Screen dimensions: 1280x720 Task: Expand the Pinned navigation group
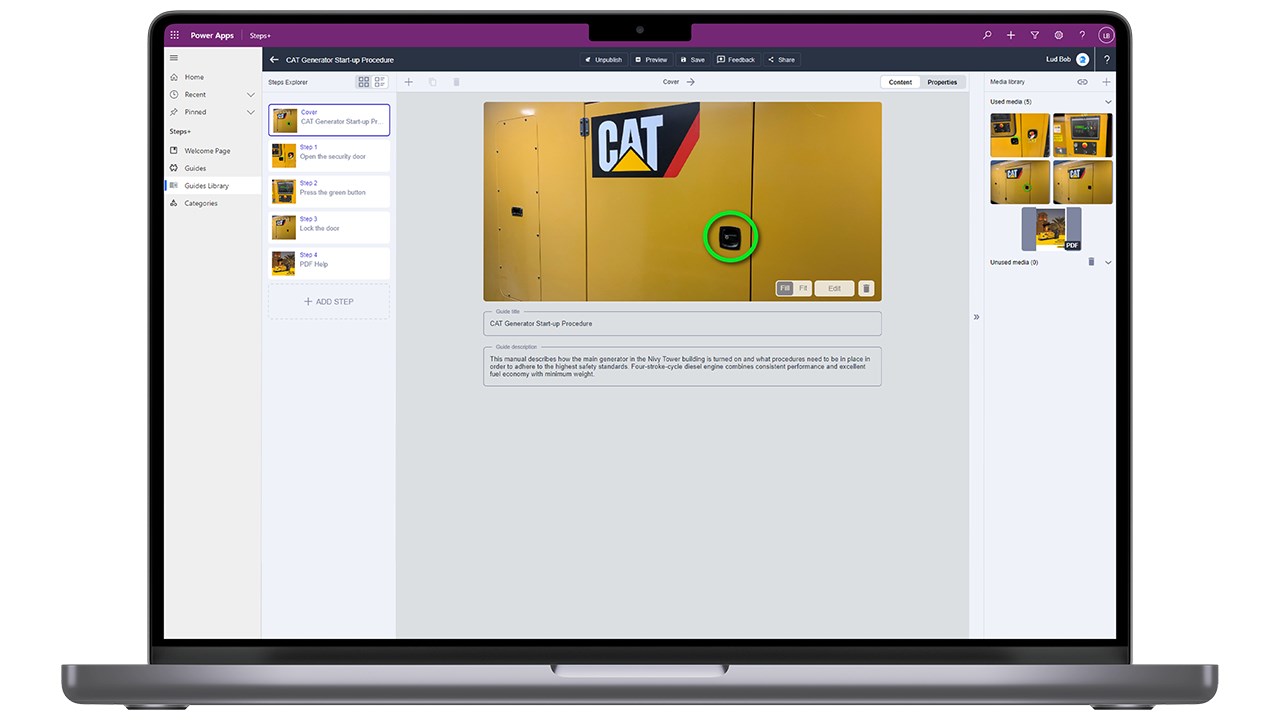250,112
